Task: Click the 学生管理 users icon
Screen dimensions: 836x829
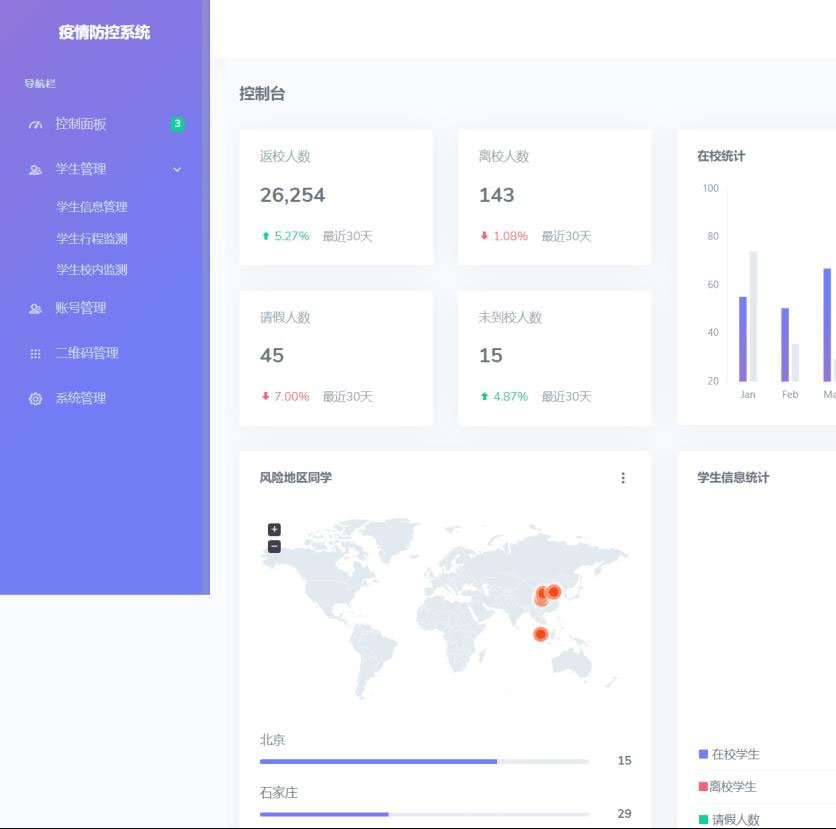Action: pos(35,170)
